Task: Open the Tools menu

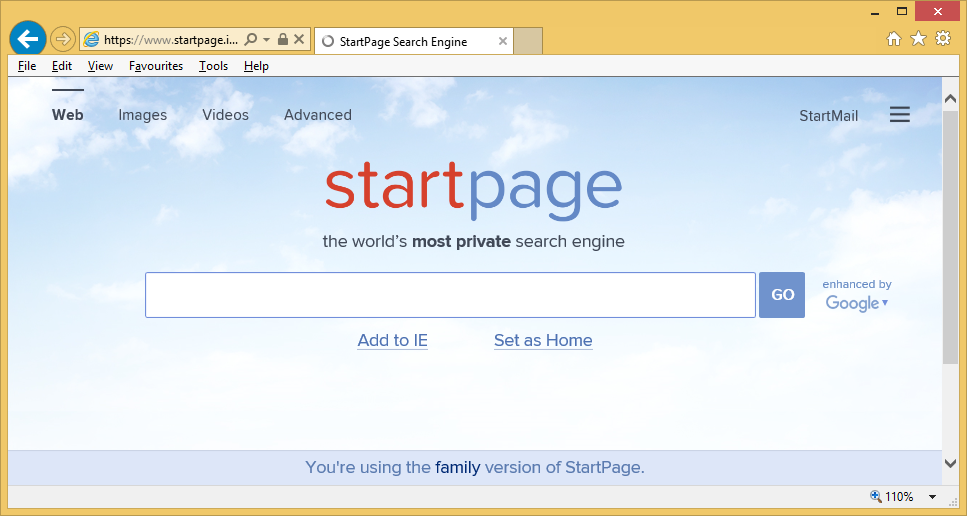Action: pos(213,66)
